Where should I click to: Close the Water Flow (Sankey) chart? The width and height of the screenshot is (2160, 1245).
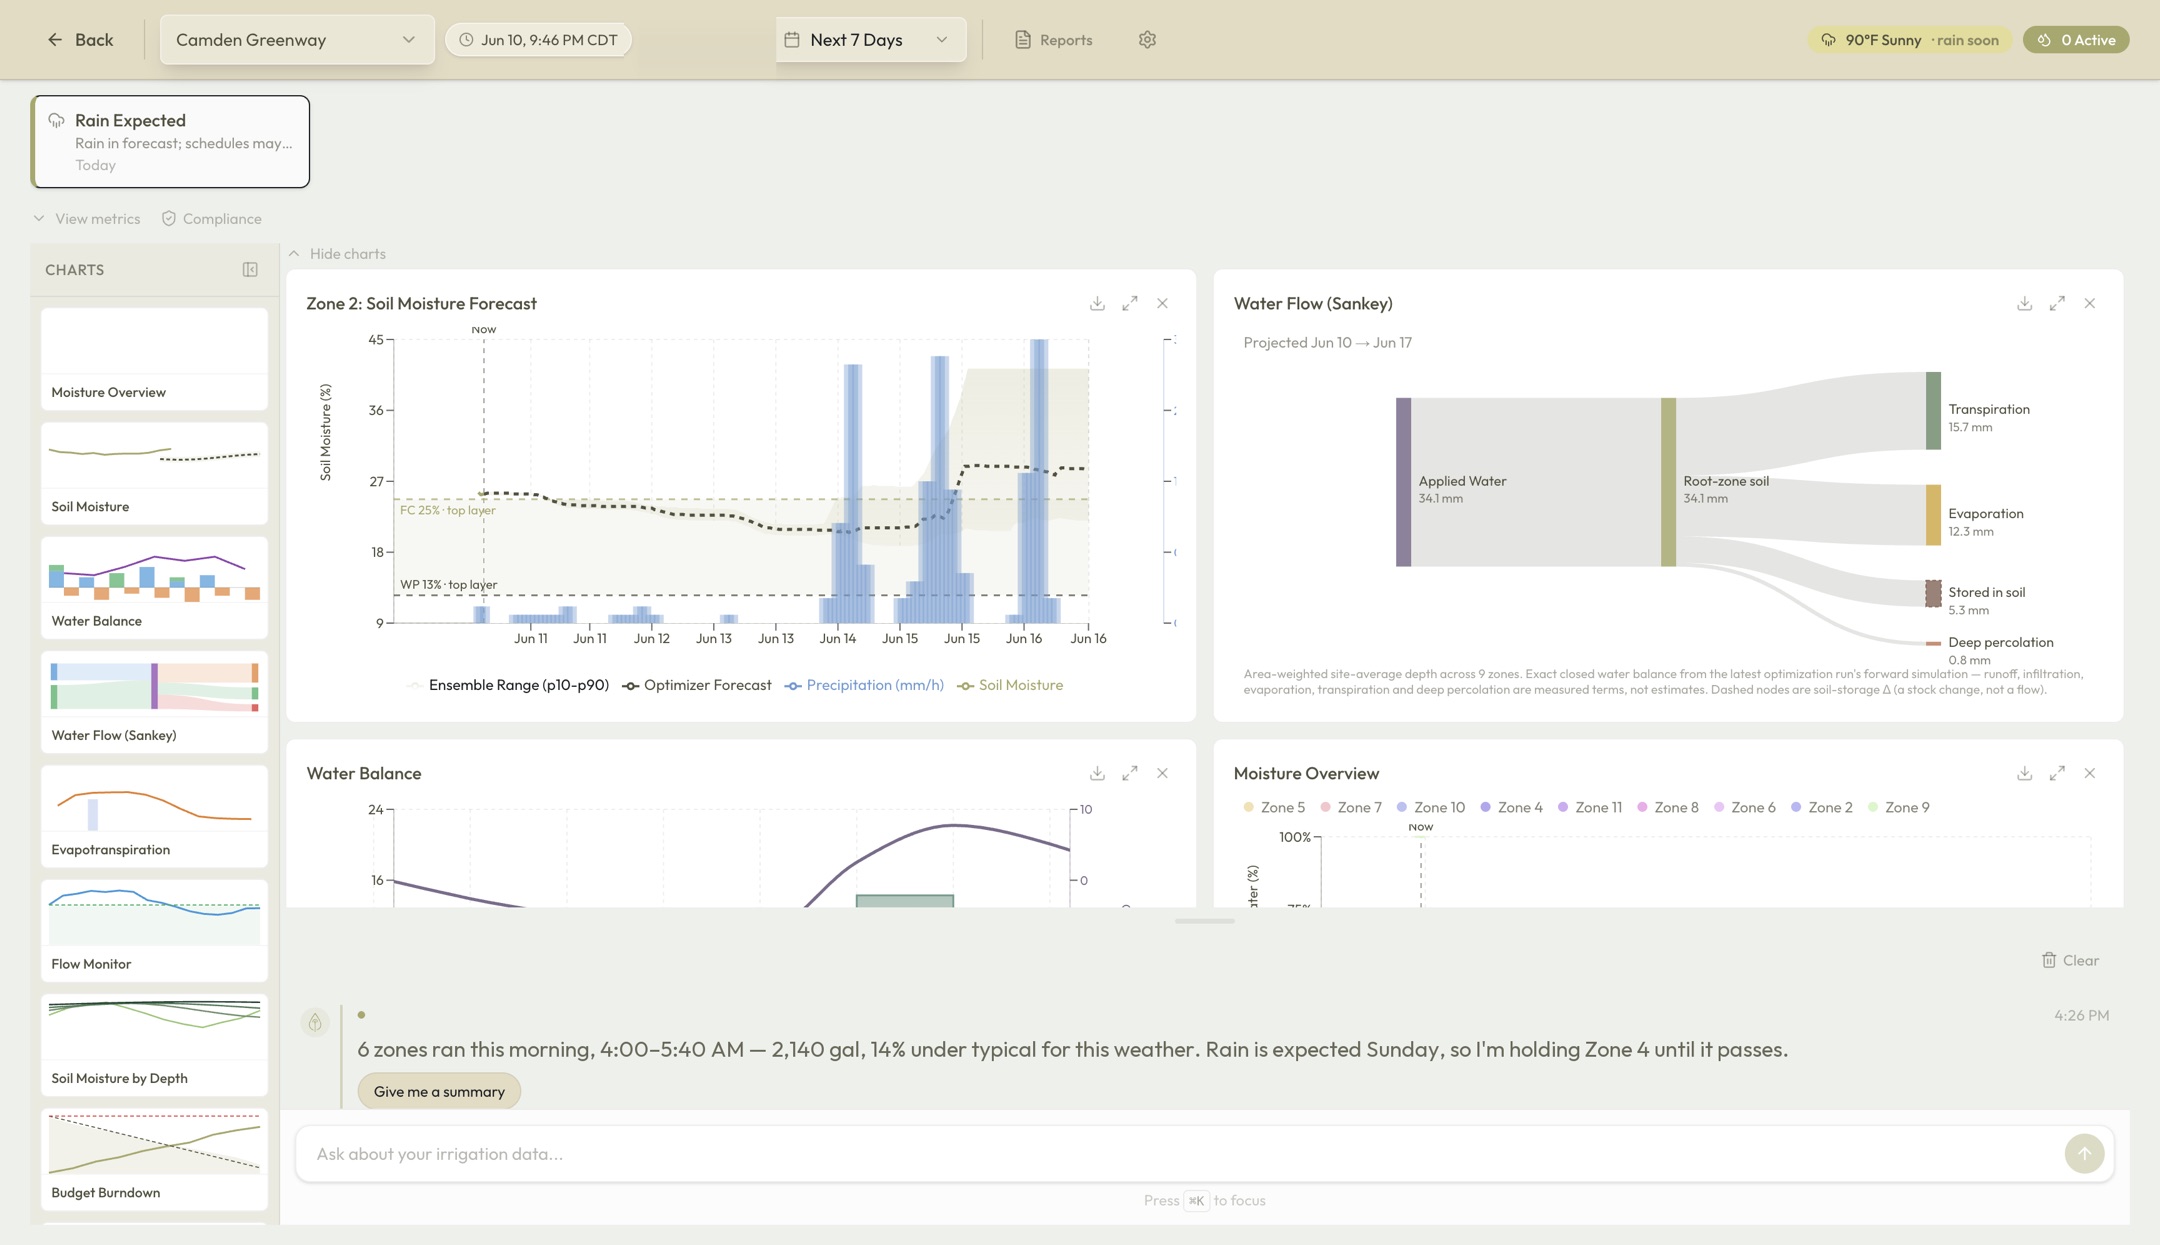click(x=2089, y=303)
